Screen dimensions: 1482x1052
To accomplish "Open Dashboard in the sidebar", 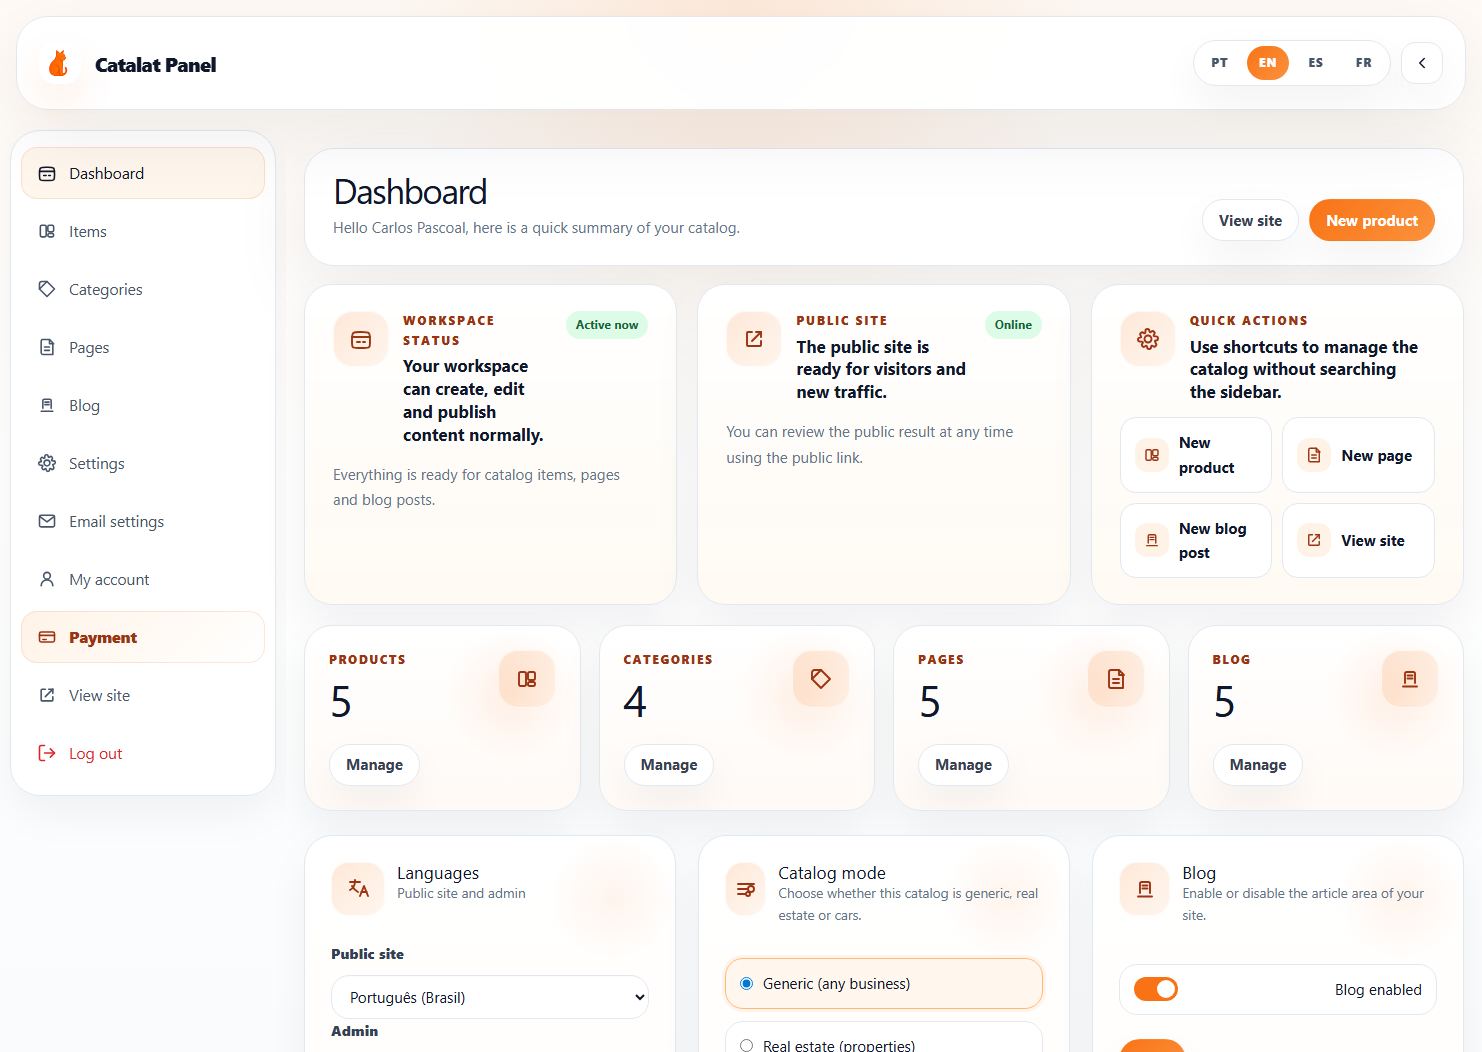I will point(143,173).
